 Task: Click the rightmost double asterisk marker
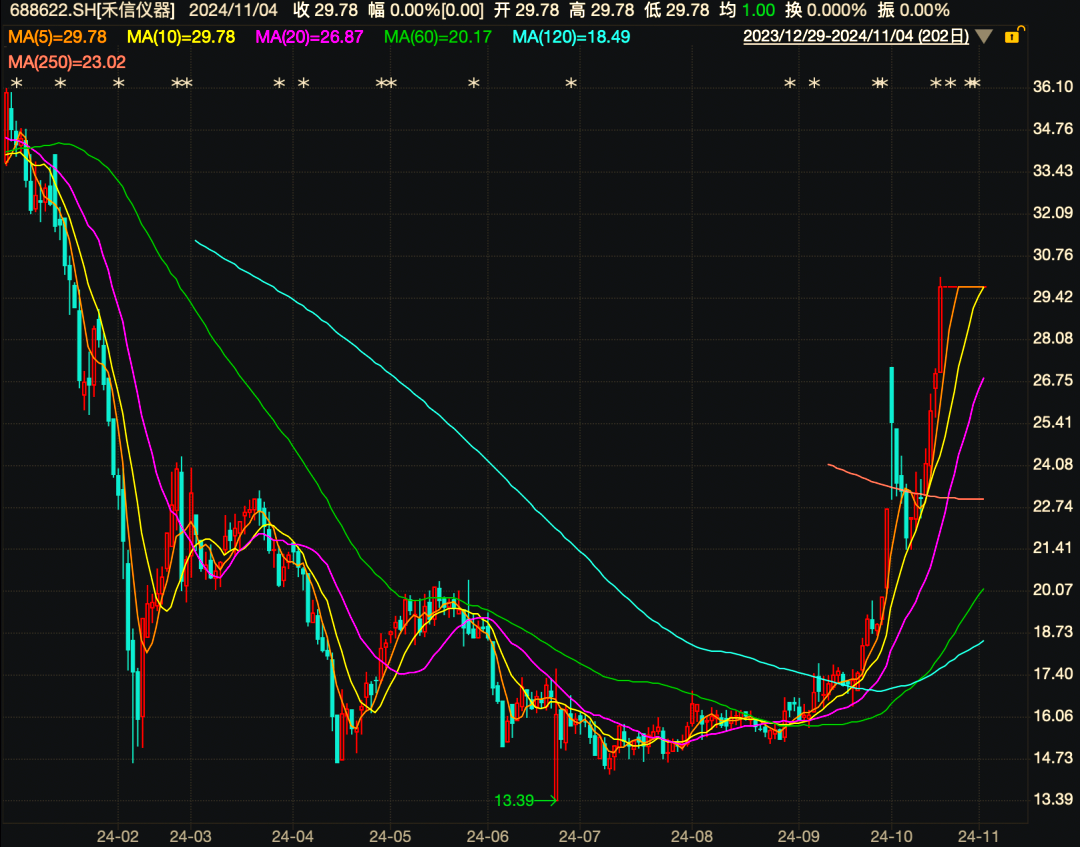[x=972, y=84]
